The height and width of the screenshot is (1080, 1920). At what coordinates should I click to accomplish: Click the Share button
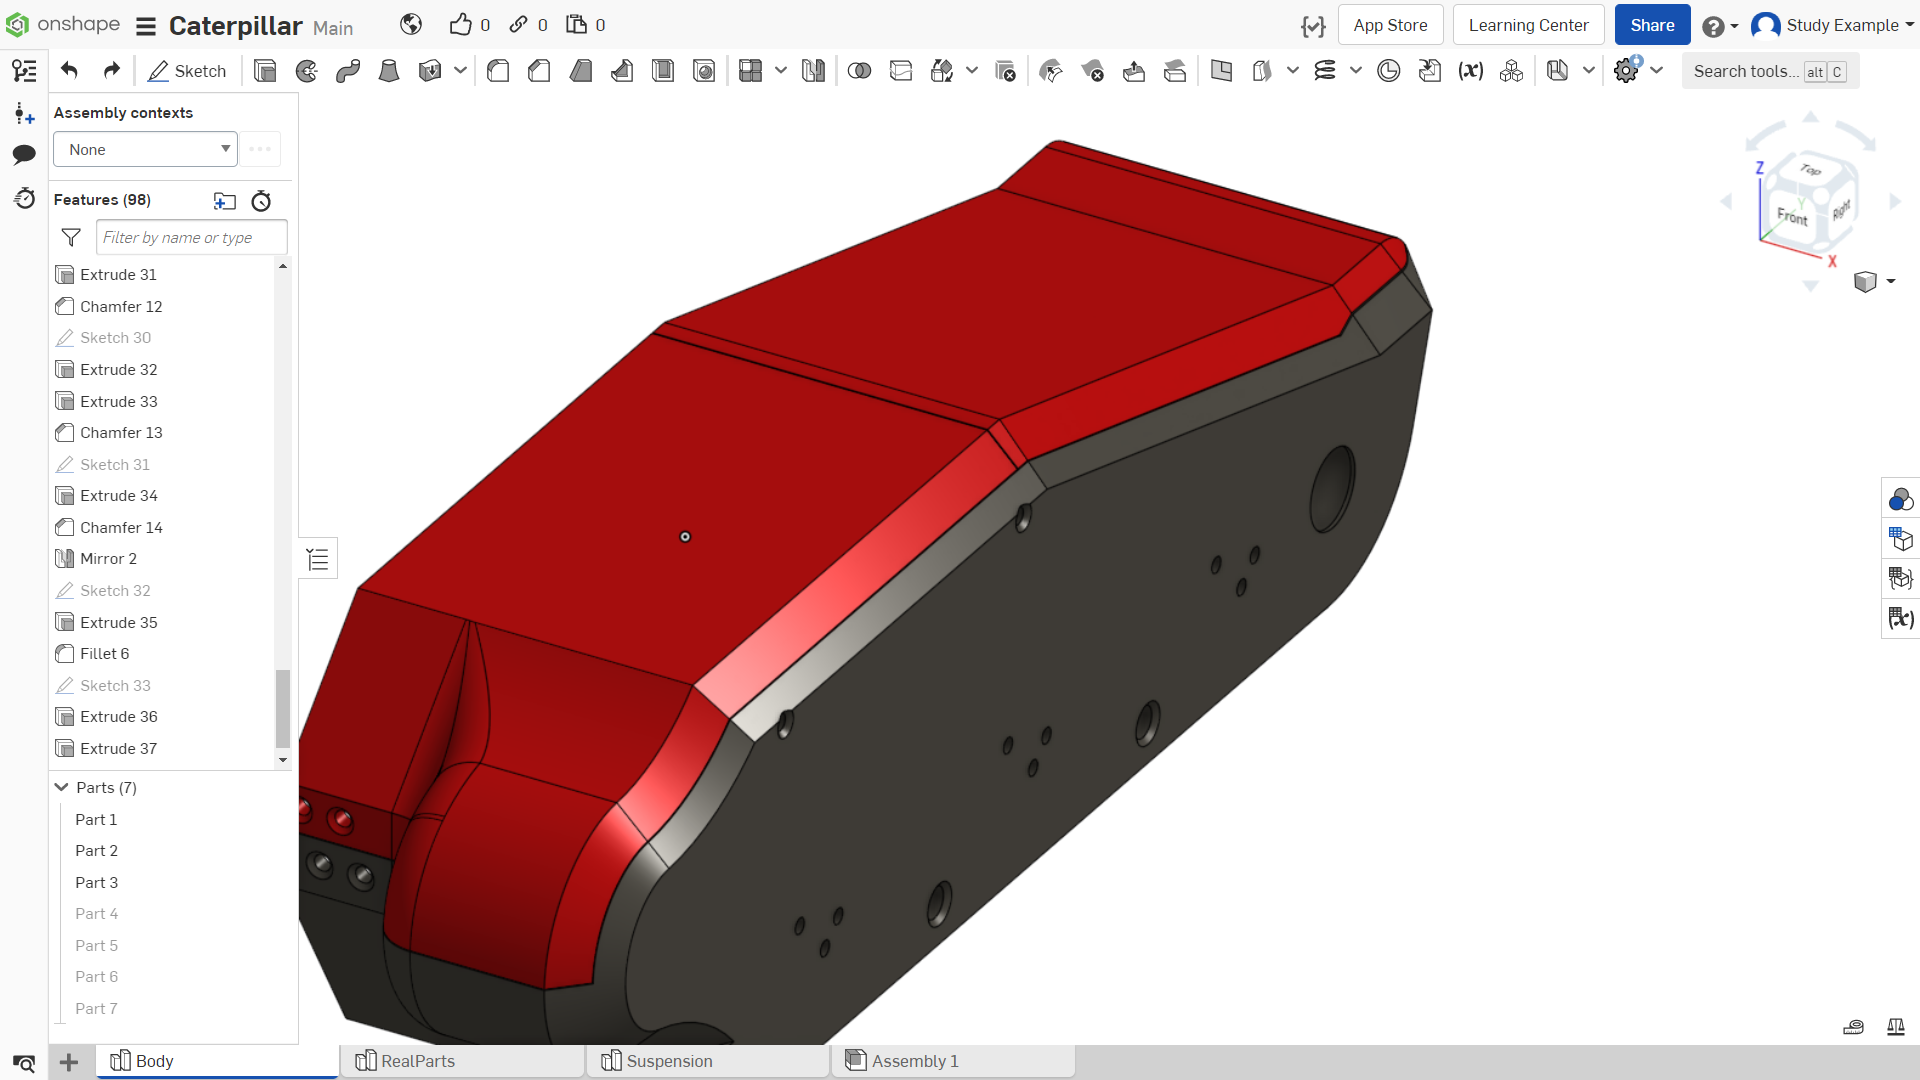click(1652, 25)
